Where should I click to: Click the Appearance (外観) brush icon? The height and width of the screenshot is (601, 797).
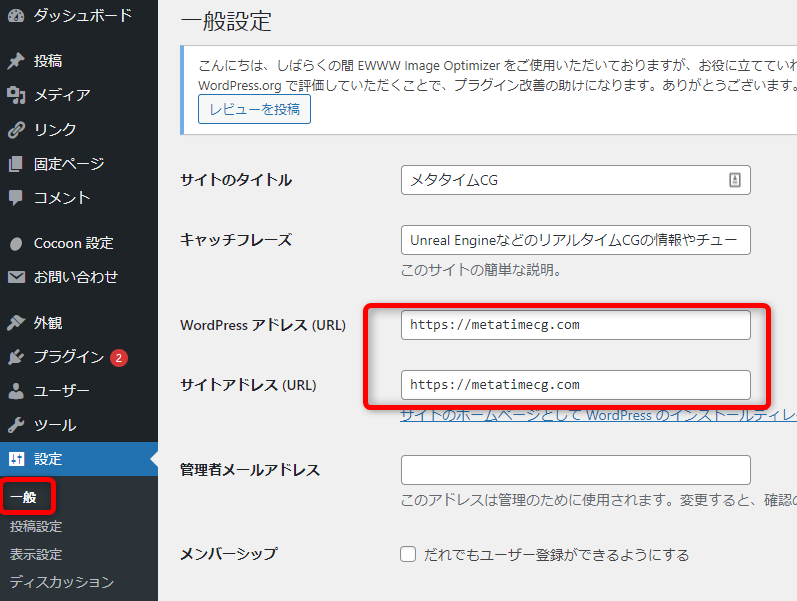point(16,323)
